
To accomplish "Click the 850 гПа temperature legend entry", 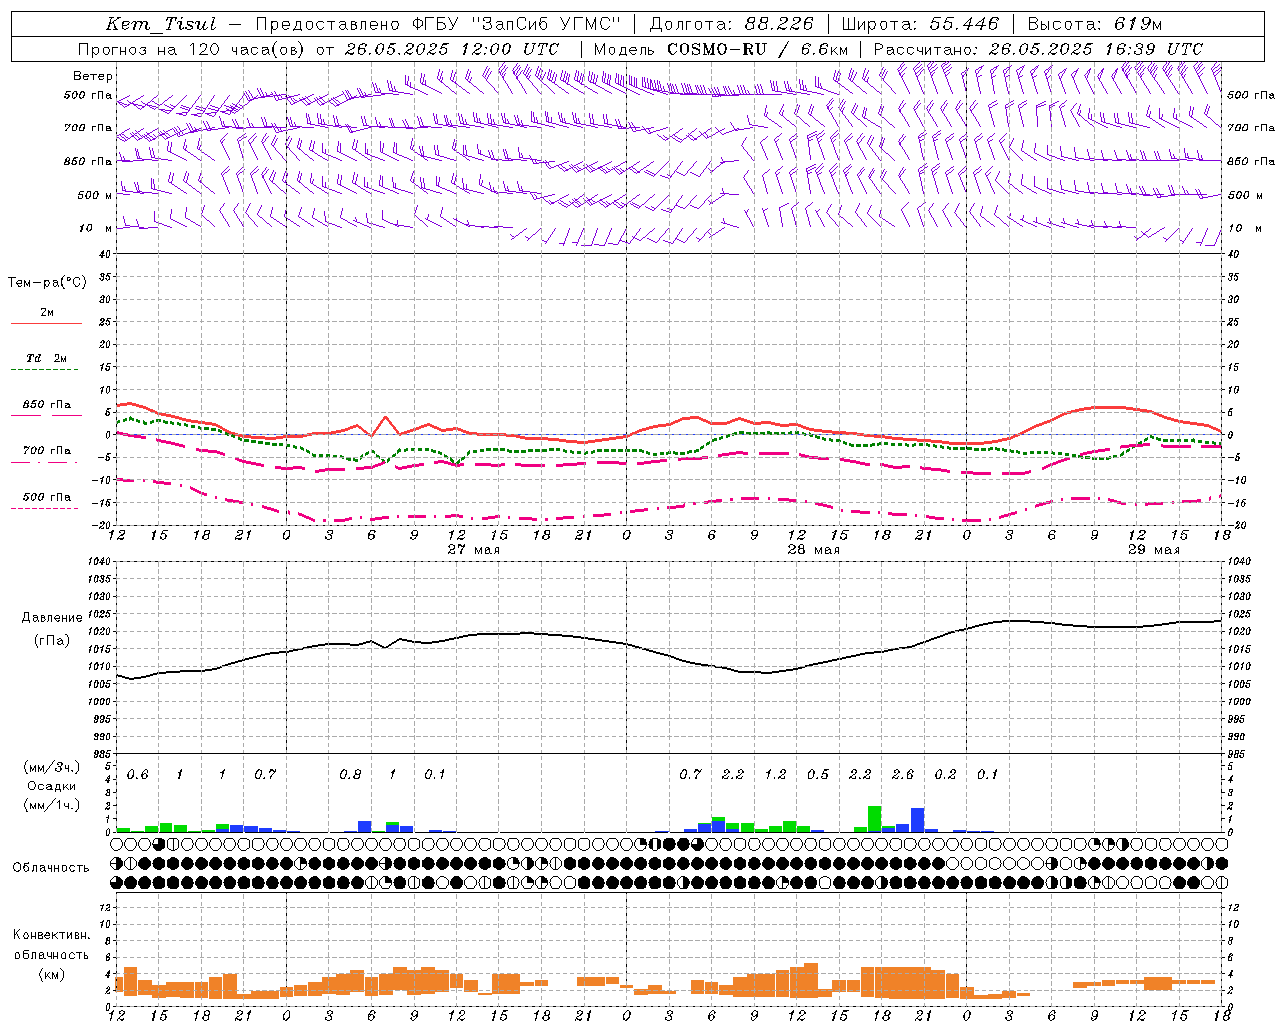I will [x=46, y=405].
